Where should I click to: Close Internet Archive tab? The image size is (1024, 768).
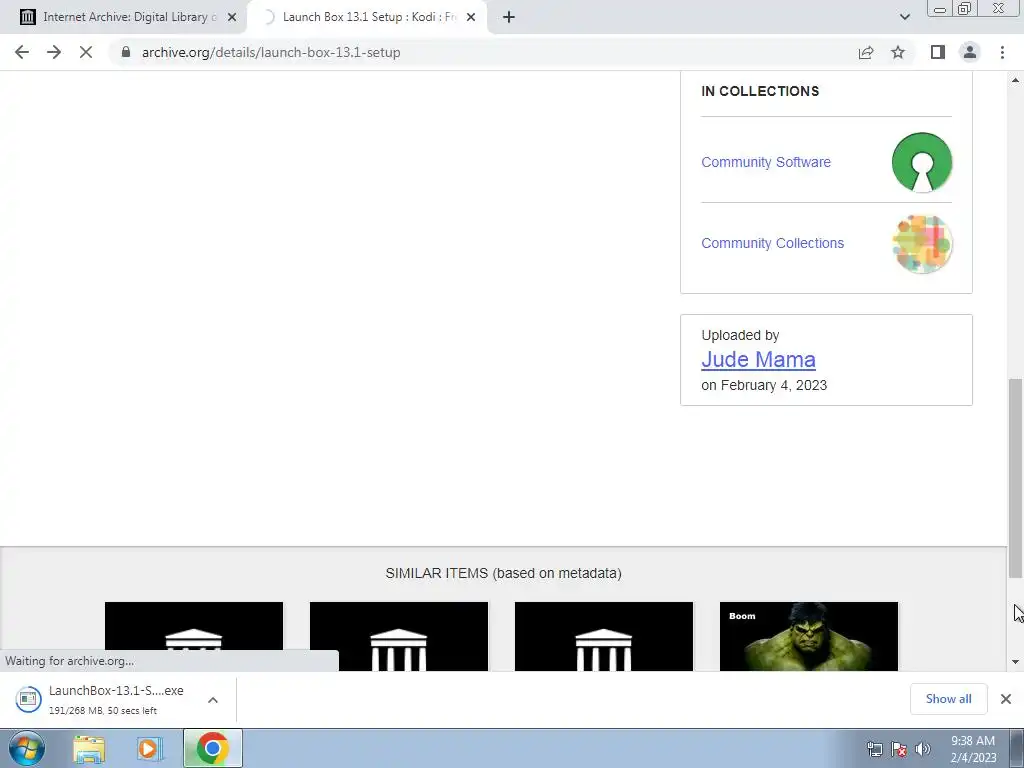(232, 17)
